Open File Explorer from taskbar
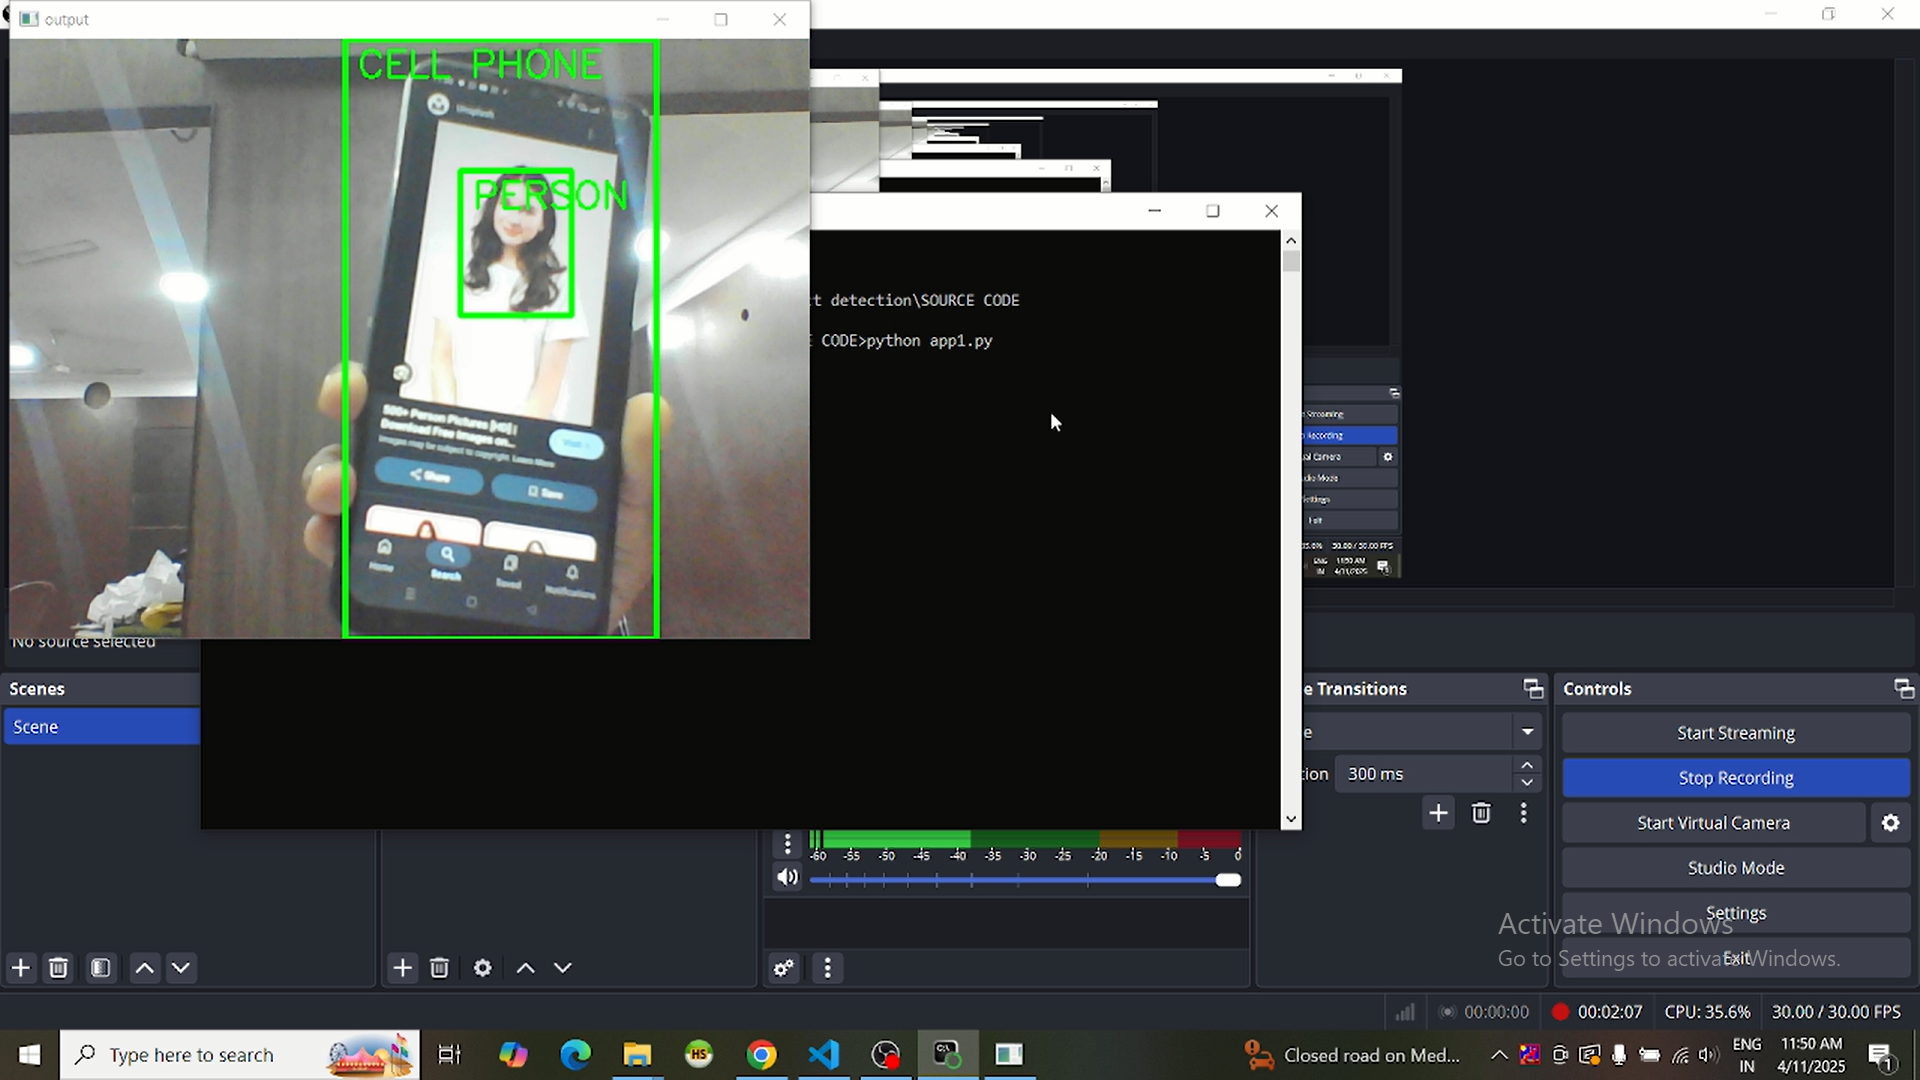The image size is (1920, 1080). [638, 1055]
